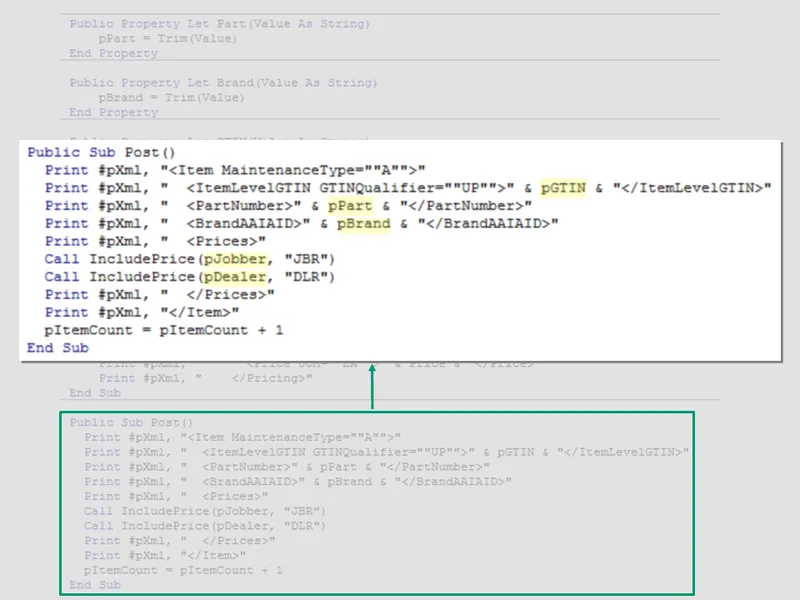Click the closing Pricing tag line in background code

point(206,379)
